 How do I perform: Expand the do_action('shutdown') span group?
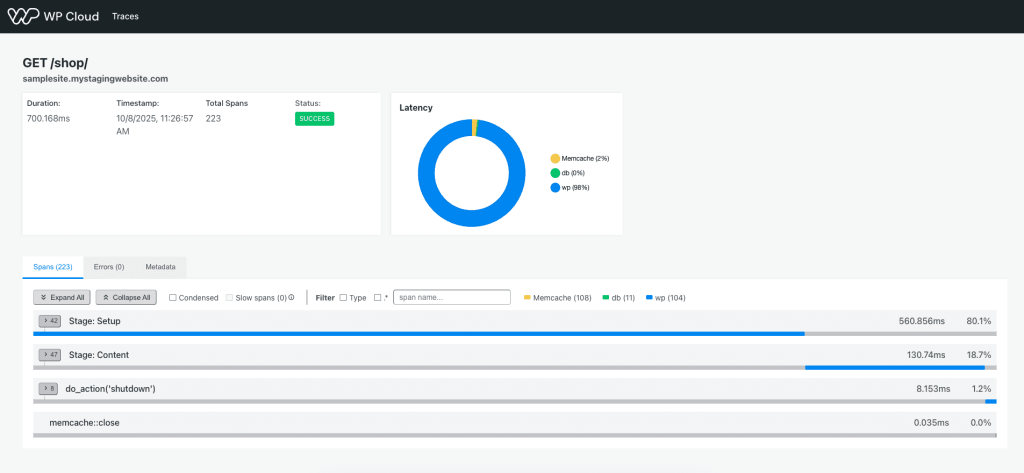[x=49, y=388]
